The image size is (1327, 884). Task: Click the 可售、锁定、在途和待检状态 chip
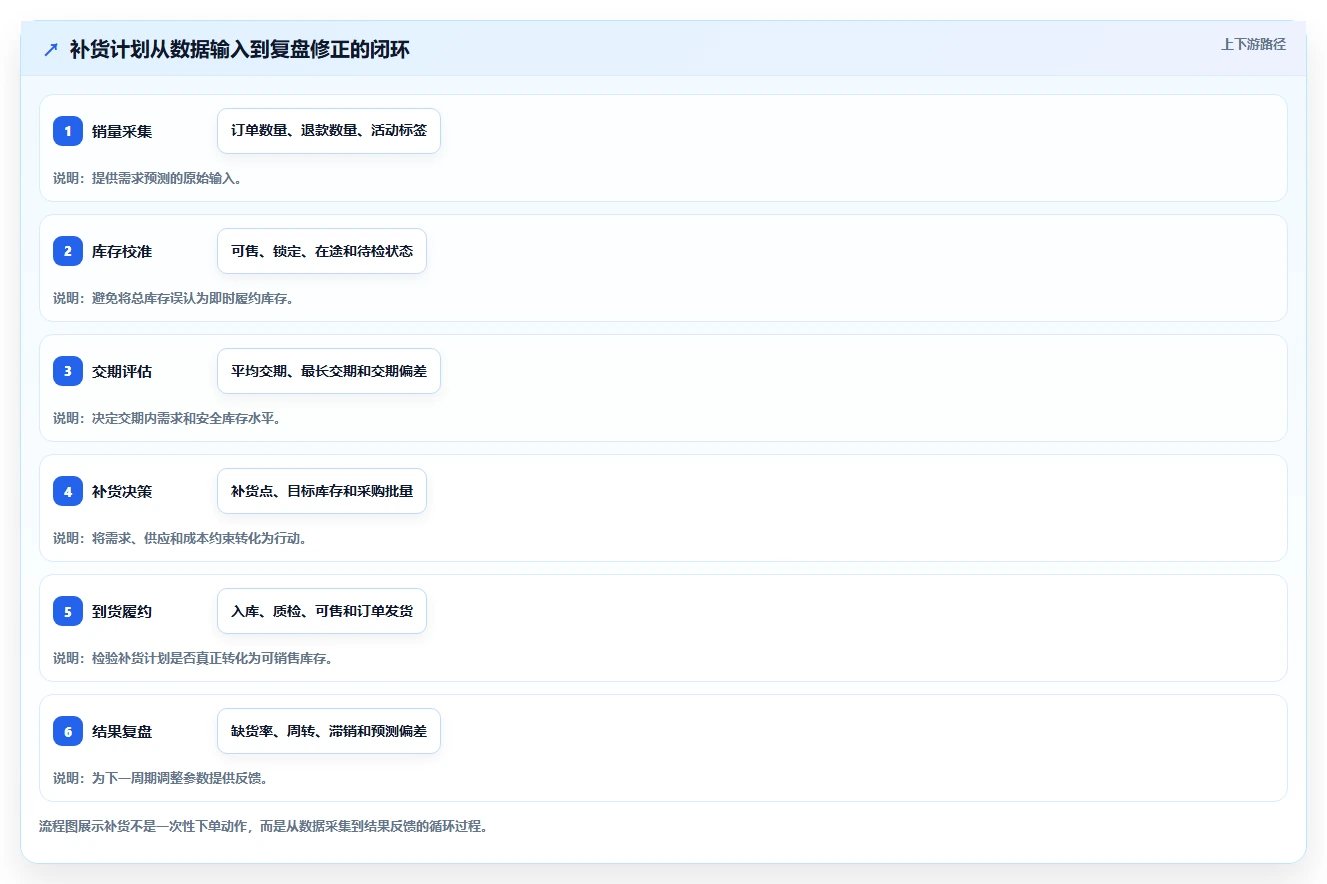(322, 251)
